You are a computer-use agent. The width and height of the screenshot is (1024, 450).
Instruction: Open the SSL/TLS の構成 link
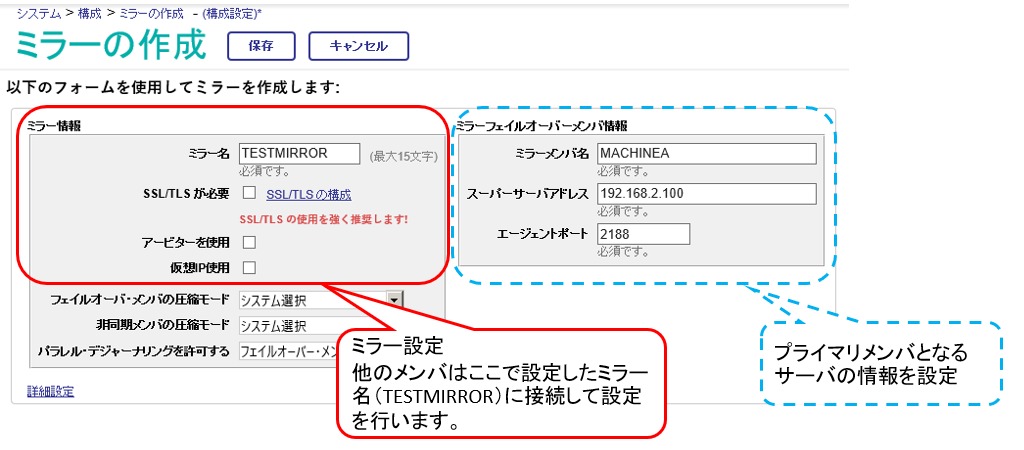coord(309,195)
